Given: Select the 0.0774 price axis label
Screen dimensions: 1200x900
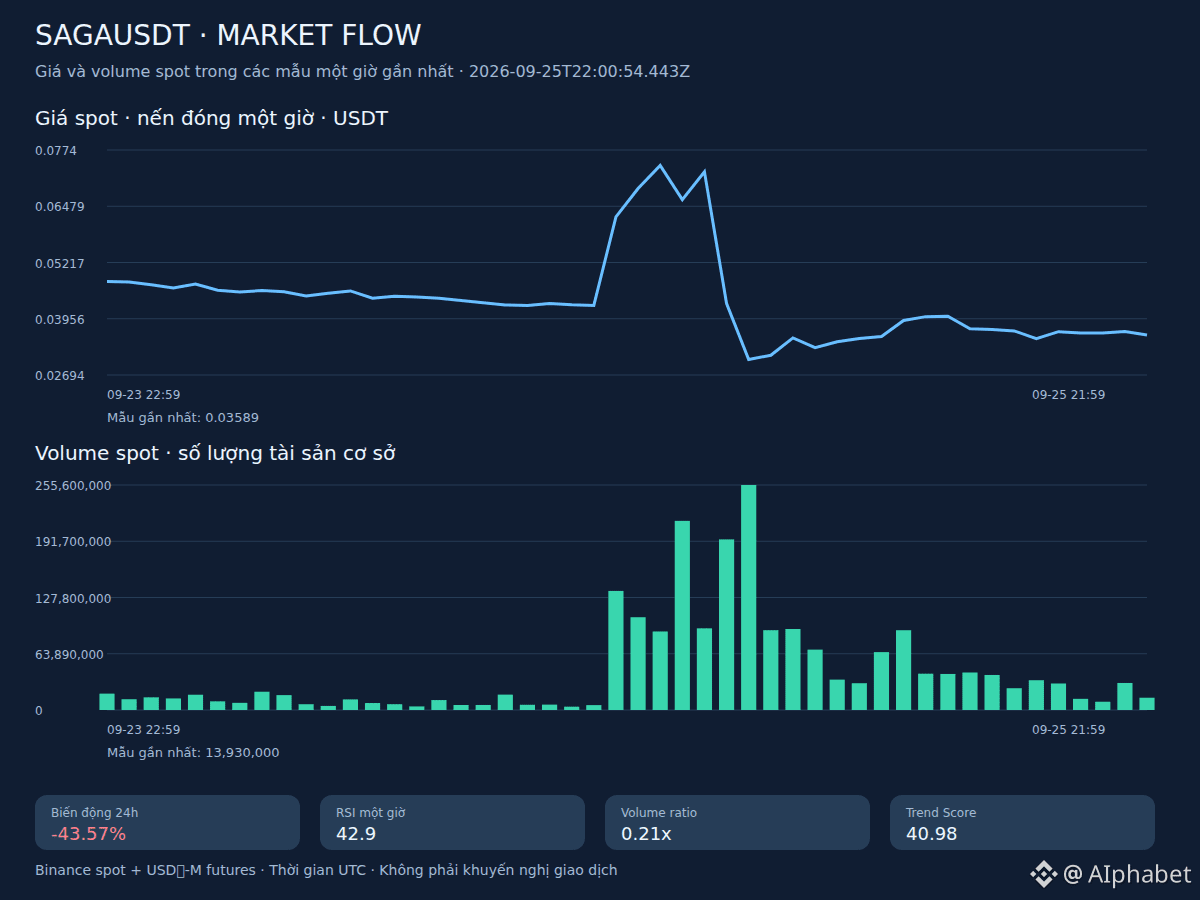Looking at the screenshot, I should tap(56, 150).
